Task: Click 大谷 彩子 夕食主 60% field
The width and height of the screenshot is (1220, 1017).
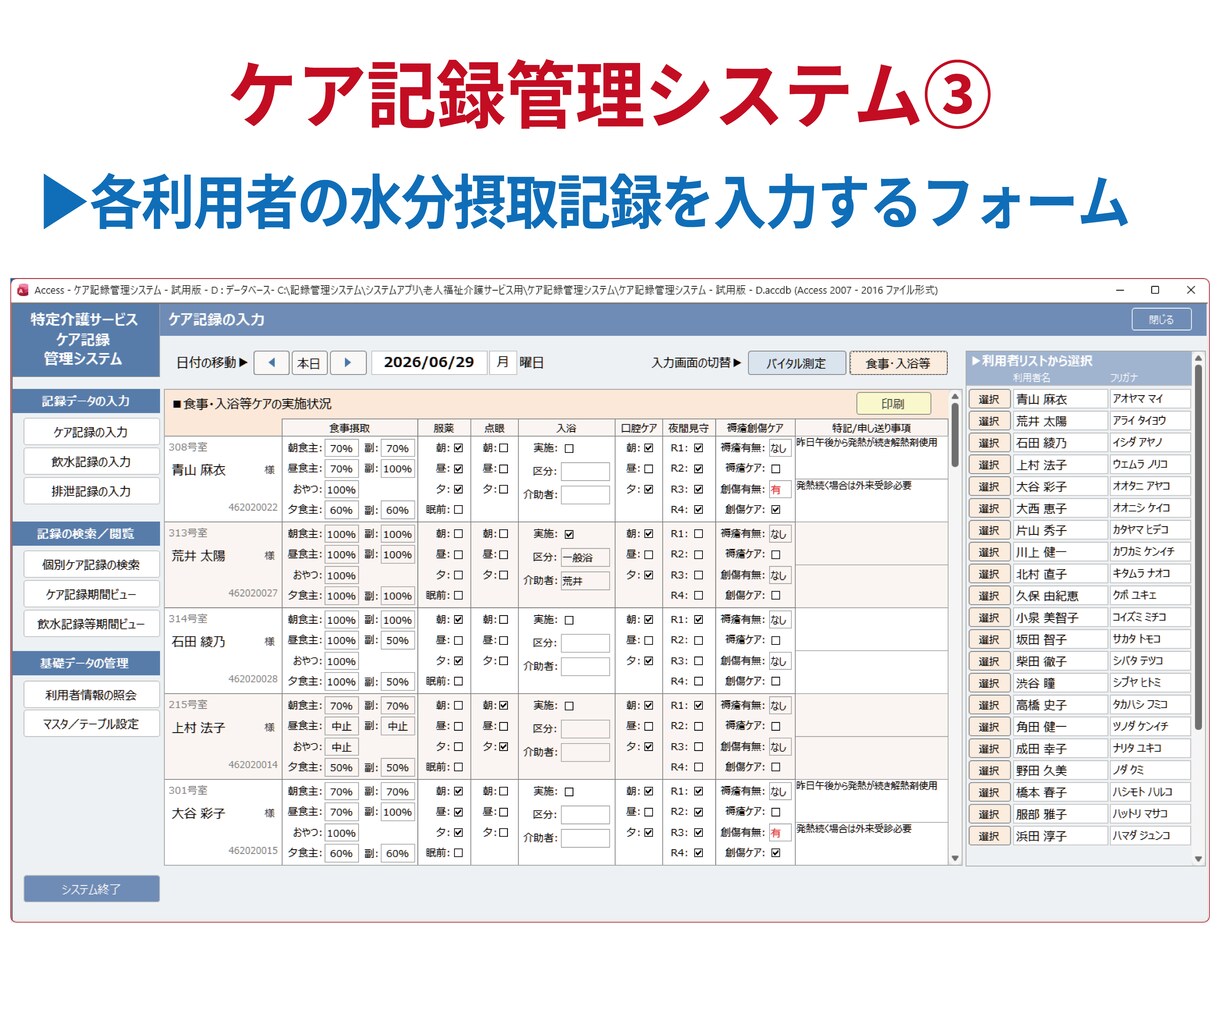Action: click(341, 854)
